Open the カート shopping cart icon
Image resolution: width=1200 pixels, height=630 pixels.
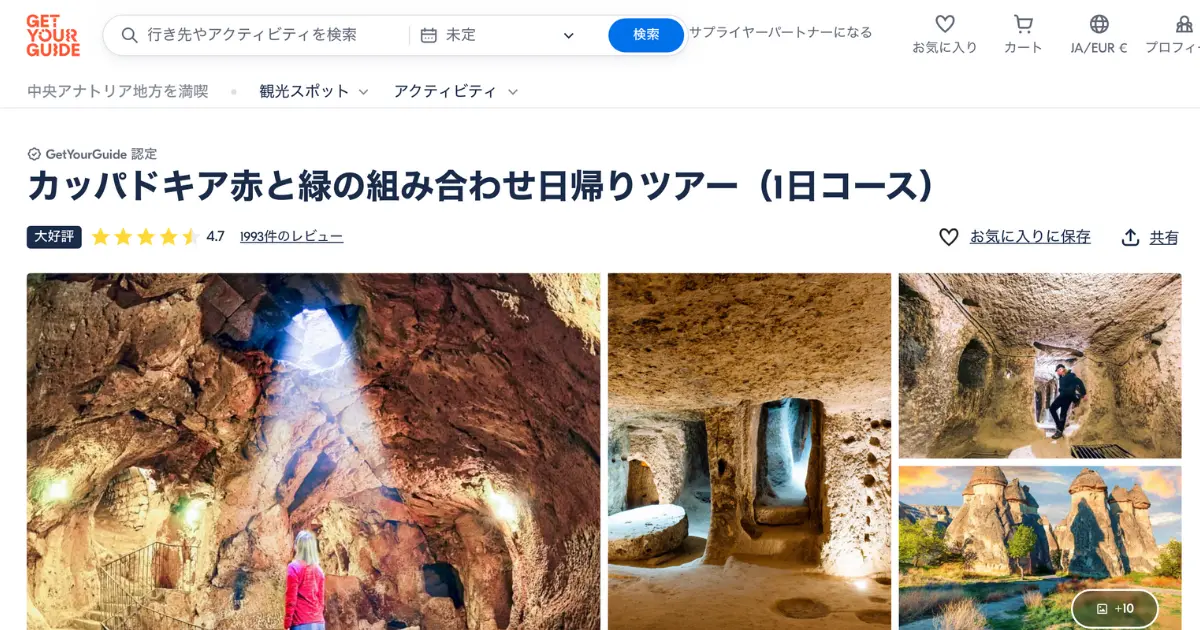(1023, 24)
